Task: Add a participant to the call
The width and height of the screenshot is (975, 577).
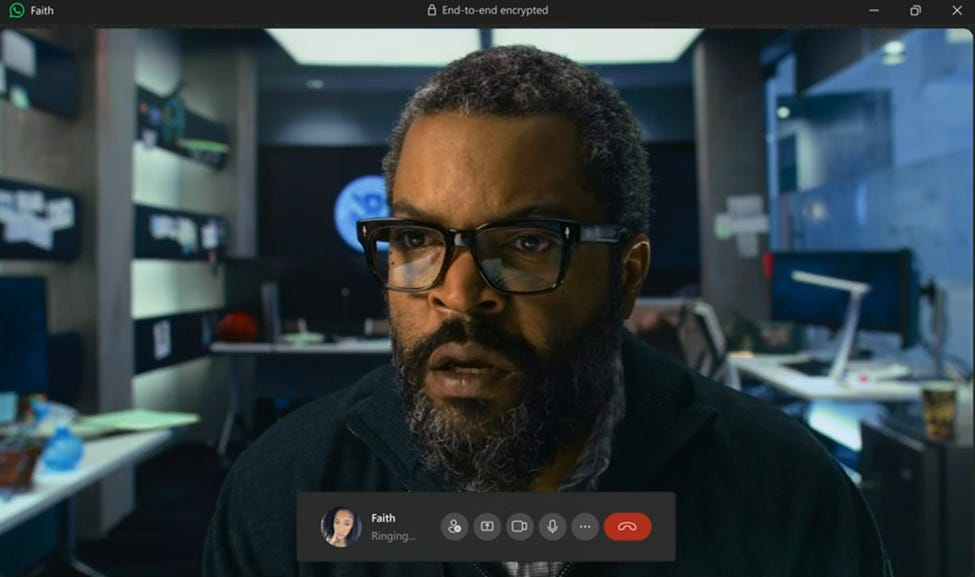Action: [455, 527]
